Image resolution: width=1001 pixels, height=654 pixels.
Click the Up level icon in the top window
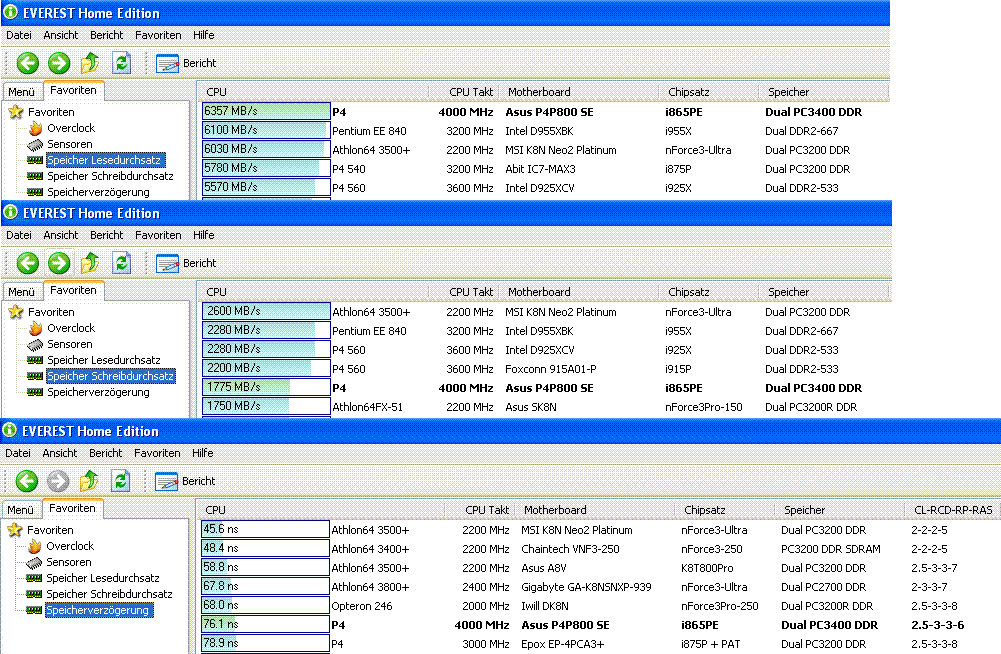90,63
